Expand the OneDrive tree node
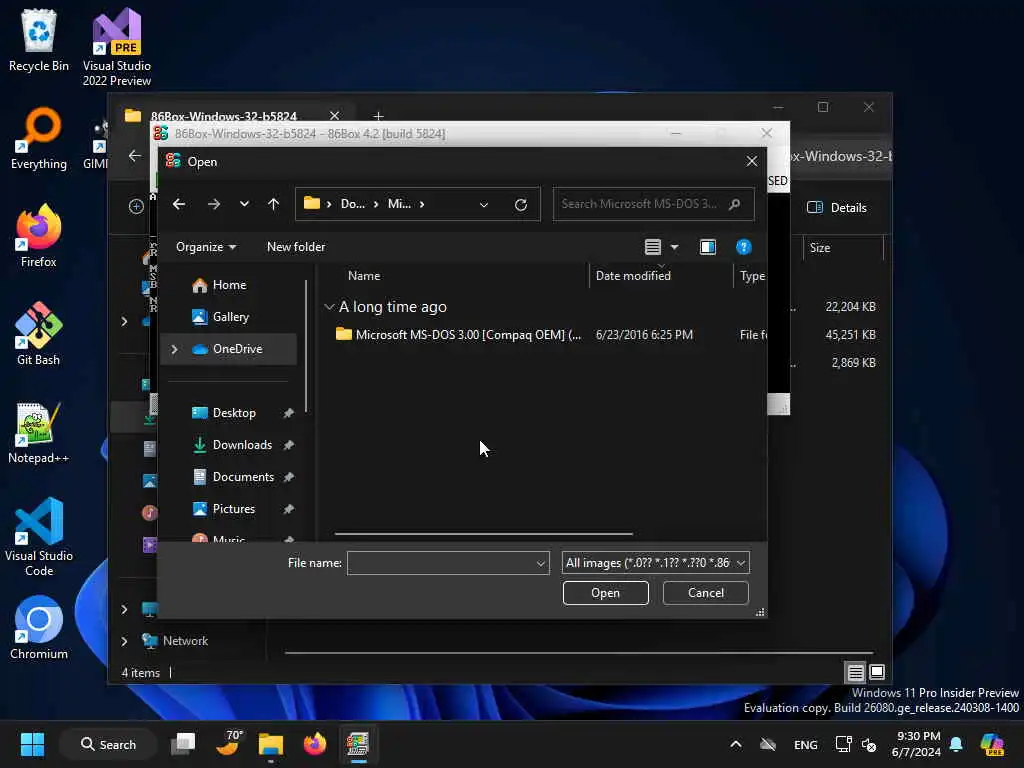 pyautogui.click(x=174, y=349)
